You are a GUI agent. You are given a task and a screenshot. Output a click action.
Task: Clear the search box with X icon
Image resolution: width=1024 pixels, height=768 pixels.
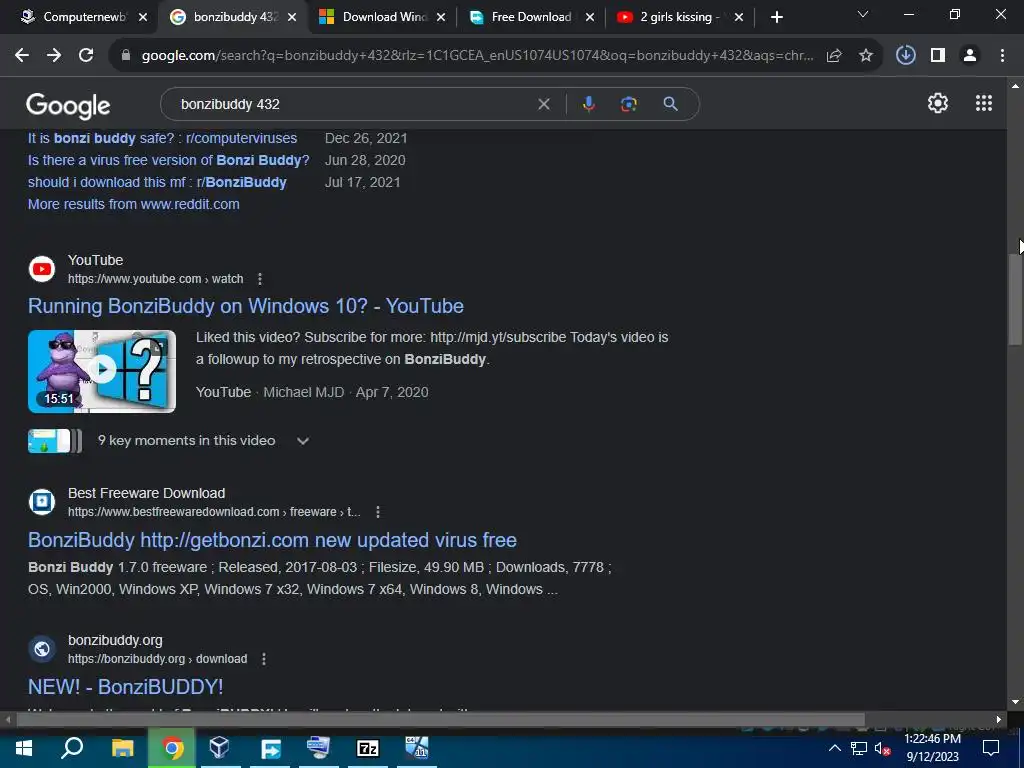pyautogui.click(x=543, y=104)
